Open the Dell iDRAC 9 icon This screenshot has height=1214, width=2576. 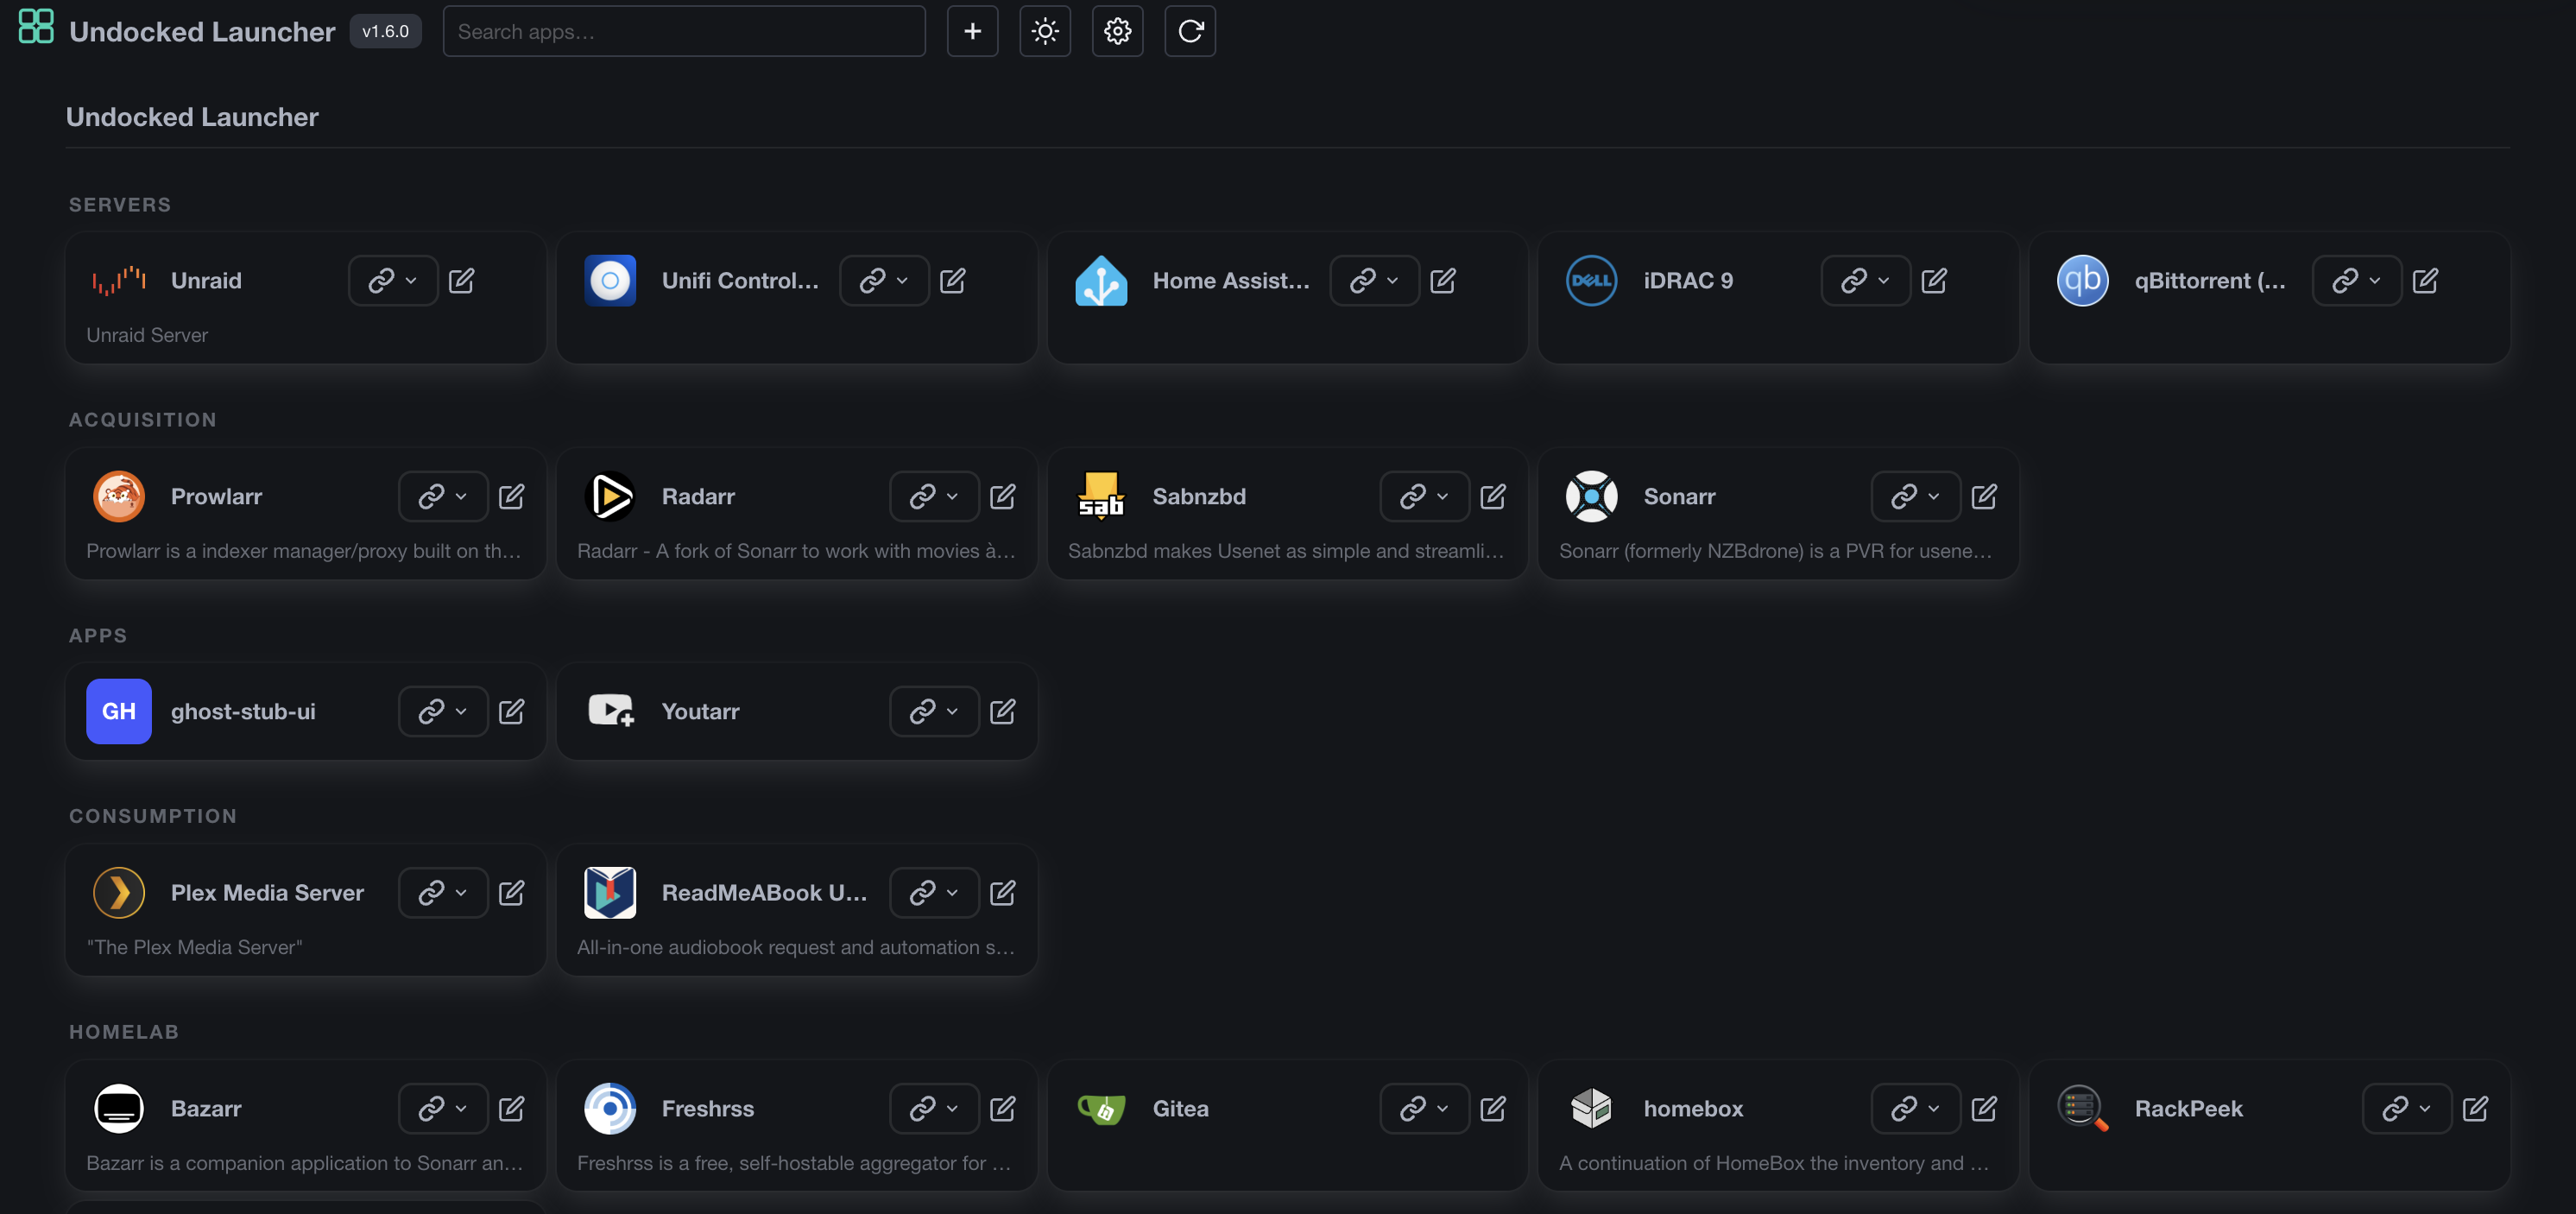click(x=1591, y=280)
